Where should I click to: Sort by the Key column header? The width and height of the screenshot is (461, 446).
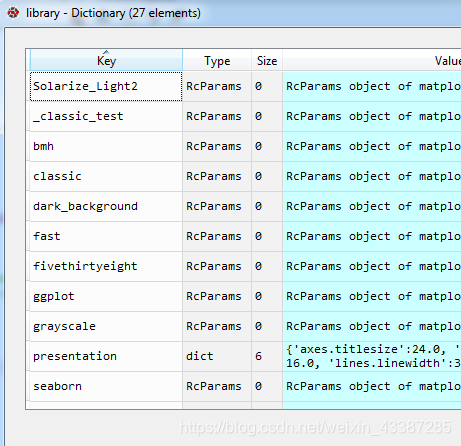[x=106, y=60]
